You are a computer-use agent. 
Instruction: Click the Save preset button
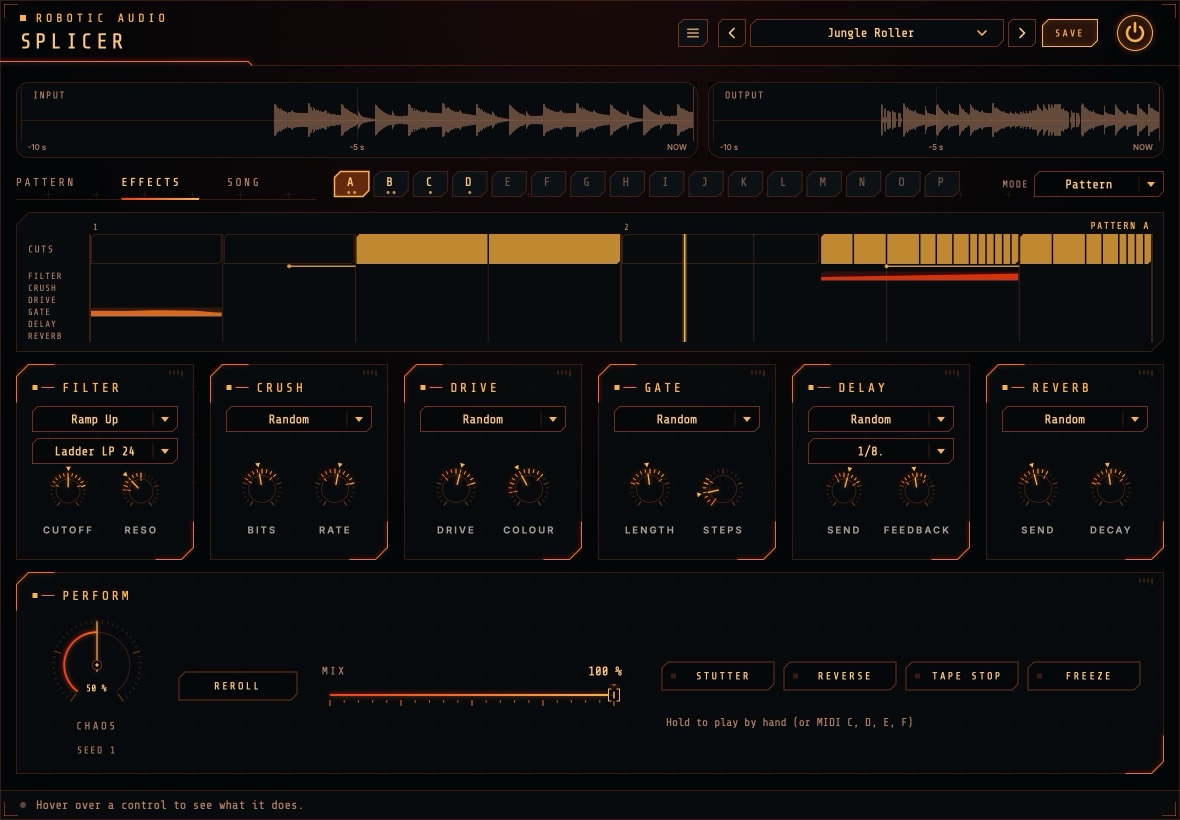[x=1069, y=33]
